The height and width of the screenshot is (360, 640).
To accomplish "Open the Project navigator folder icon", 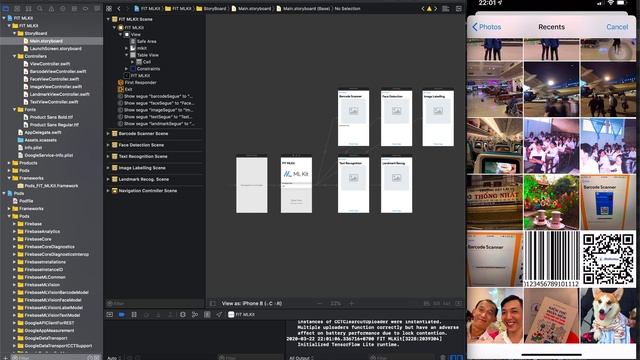I will pyautogui.click(x=6, y=8).
